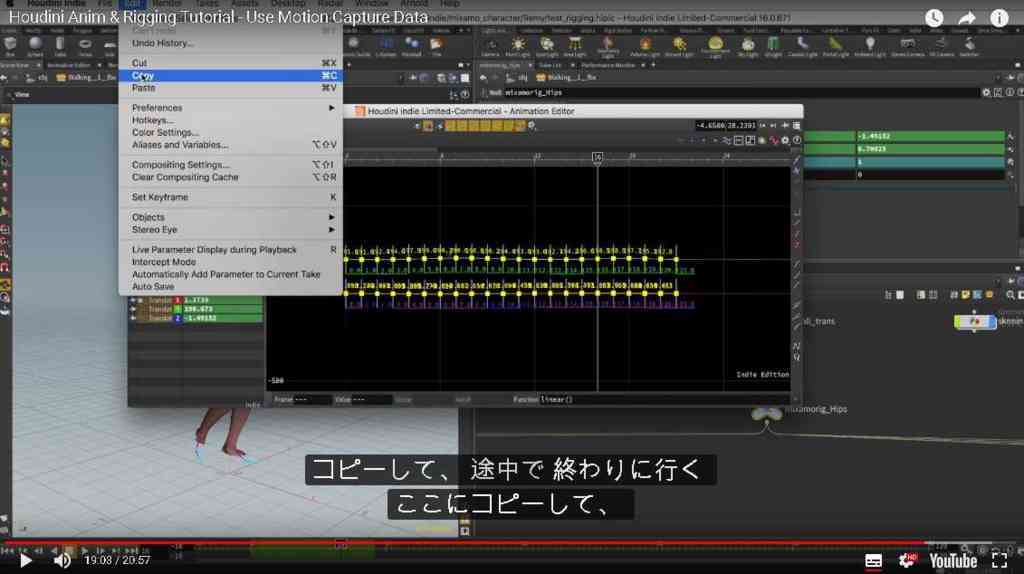The height and width of the screenshot is (574, 1024).
Task: Select the GI Light shelf tool
Action: pyautogui.click(x=773, y=46)
